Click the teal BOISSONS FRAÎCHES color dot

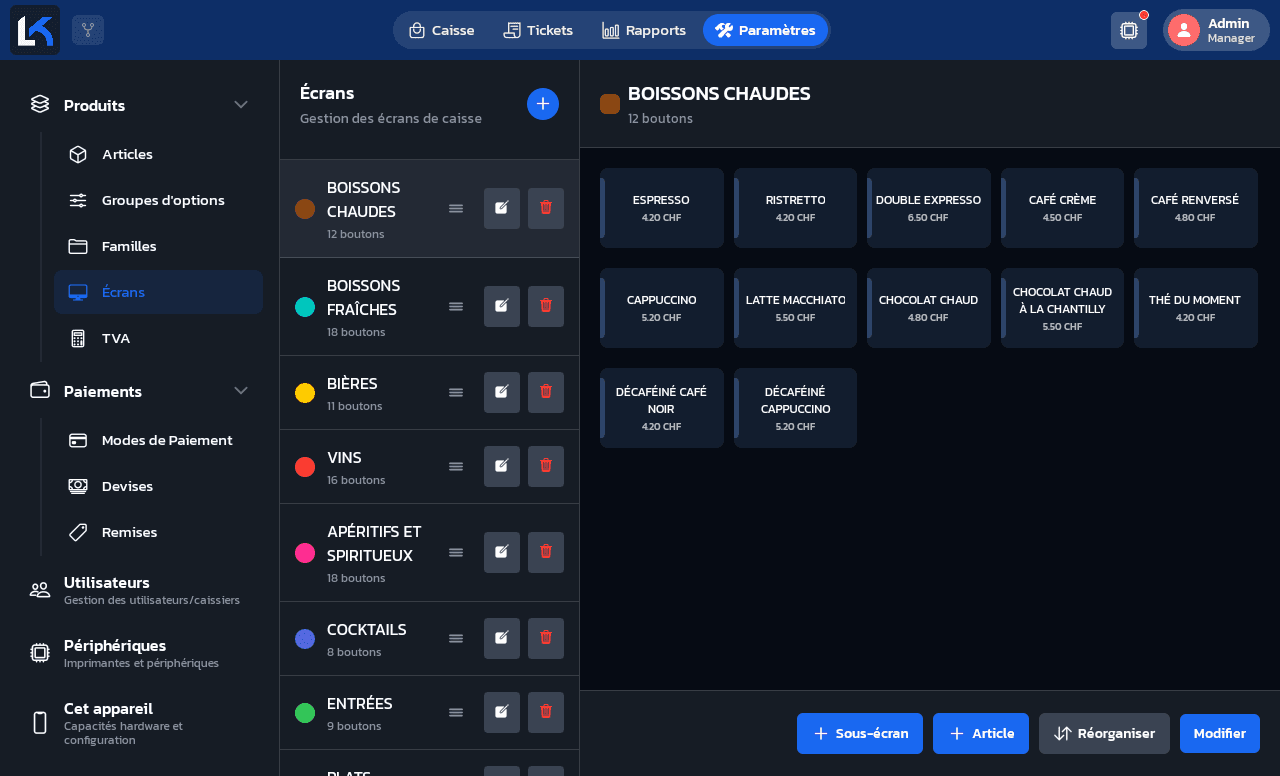tap(305, 307)
